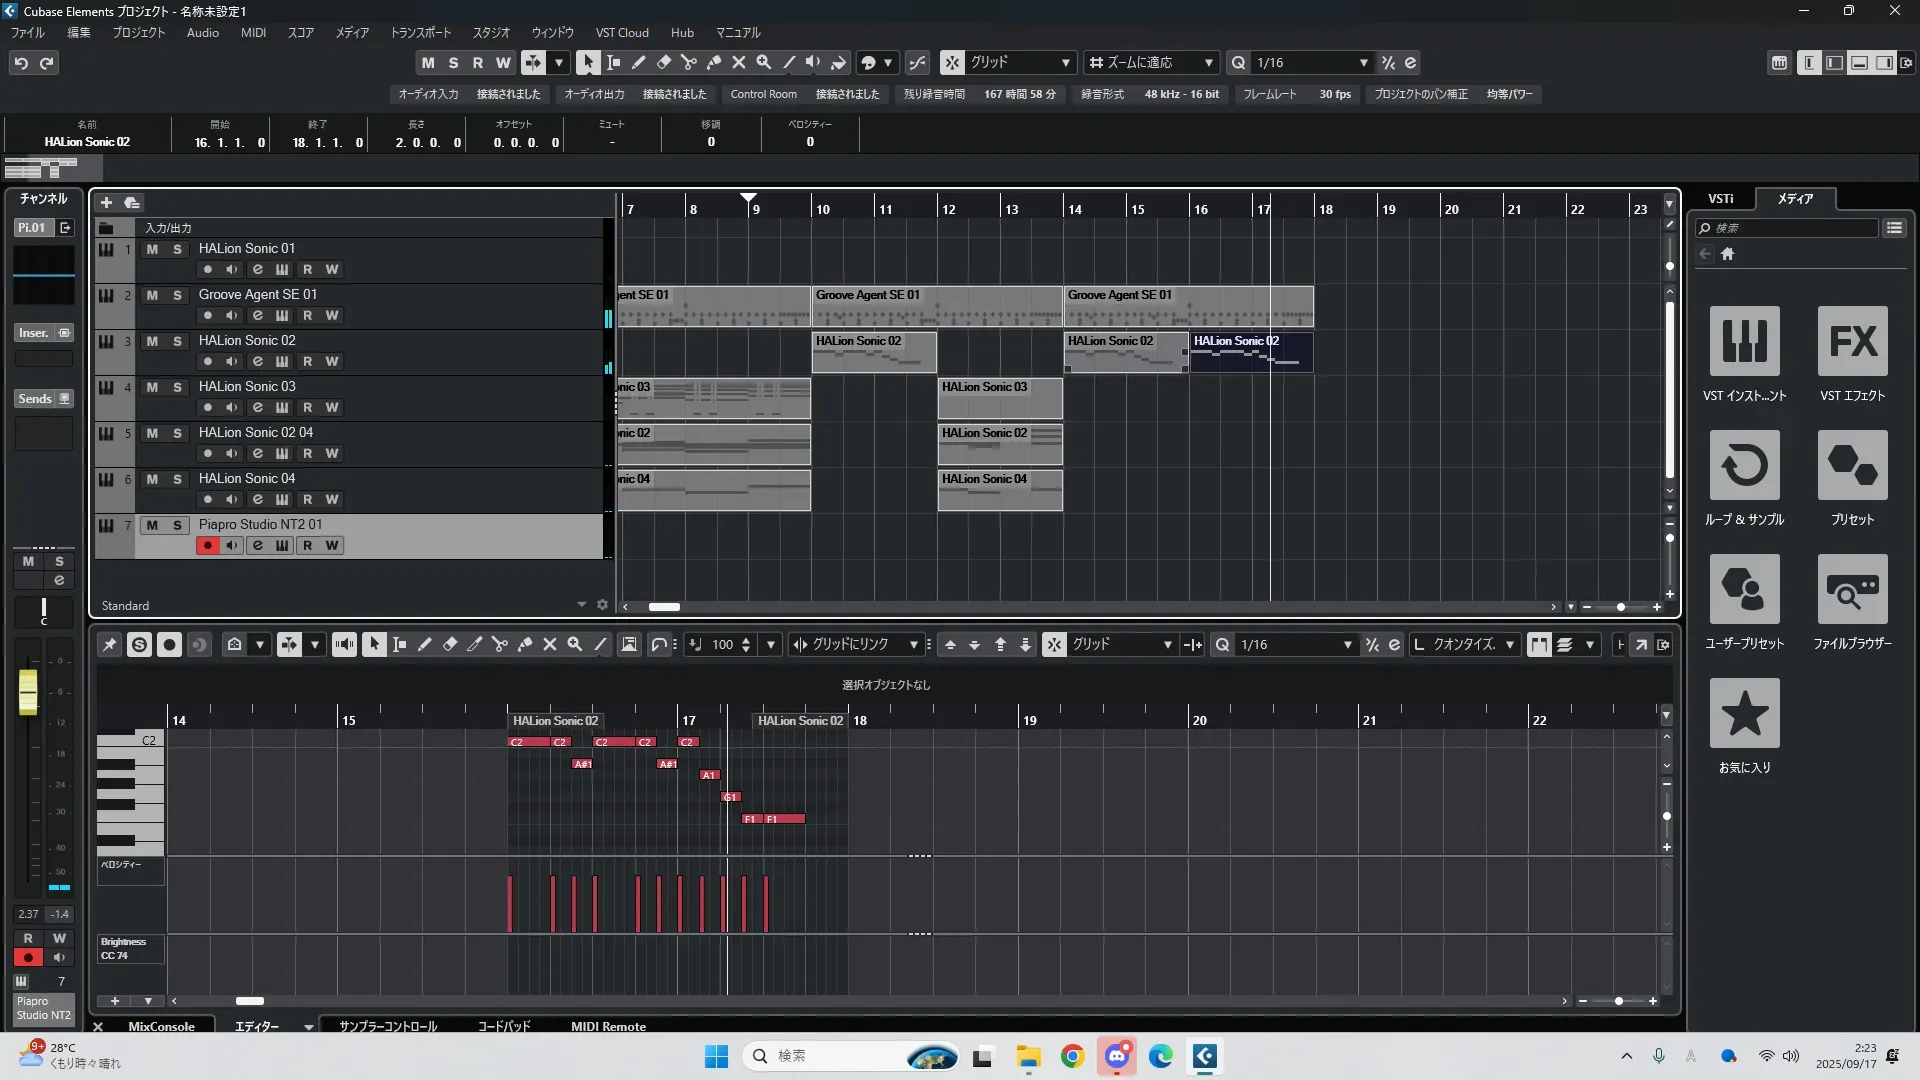Select the Eraser tool in main toolbar
The height and width of the screenshot is (1080, 1920).
click(663, 62)
